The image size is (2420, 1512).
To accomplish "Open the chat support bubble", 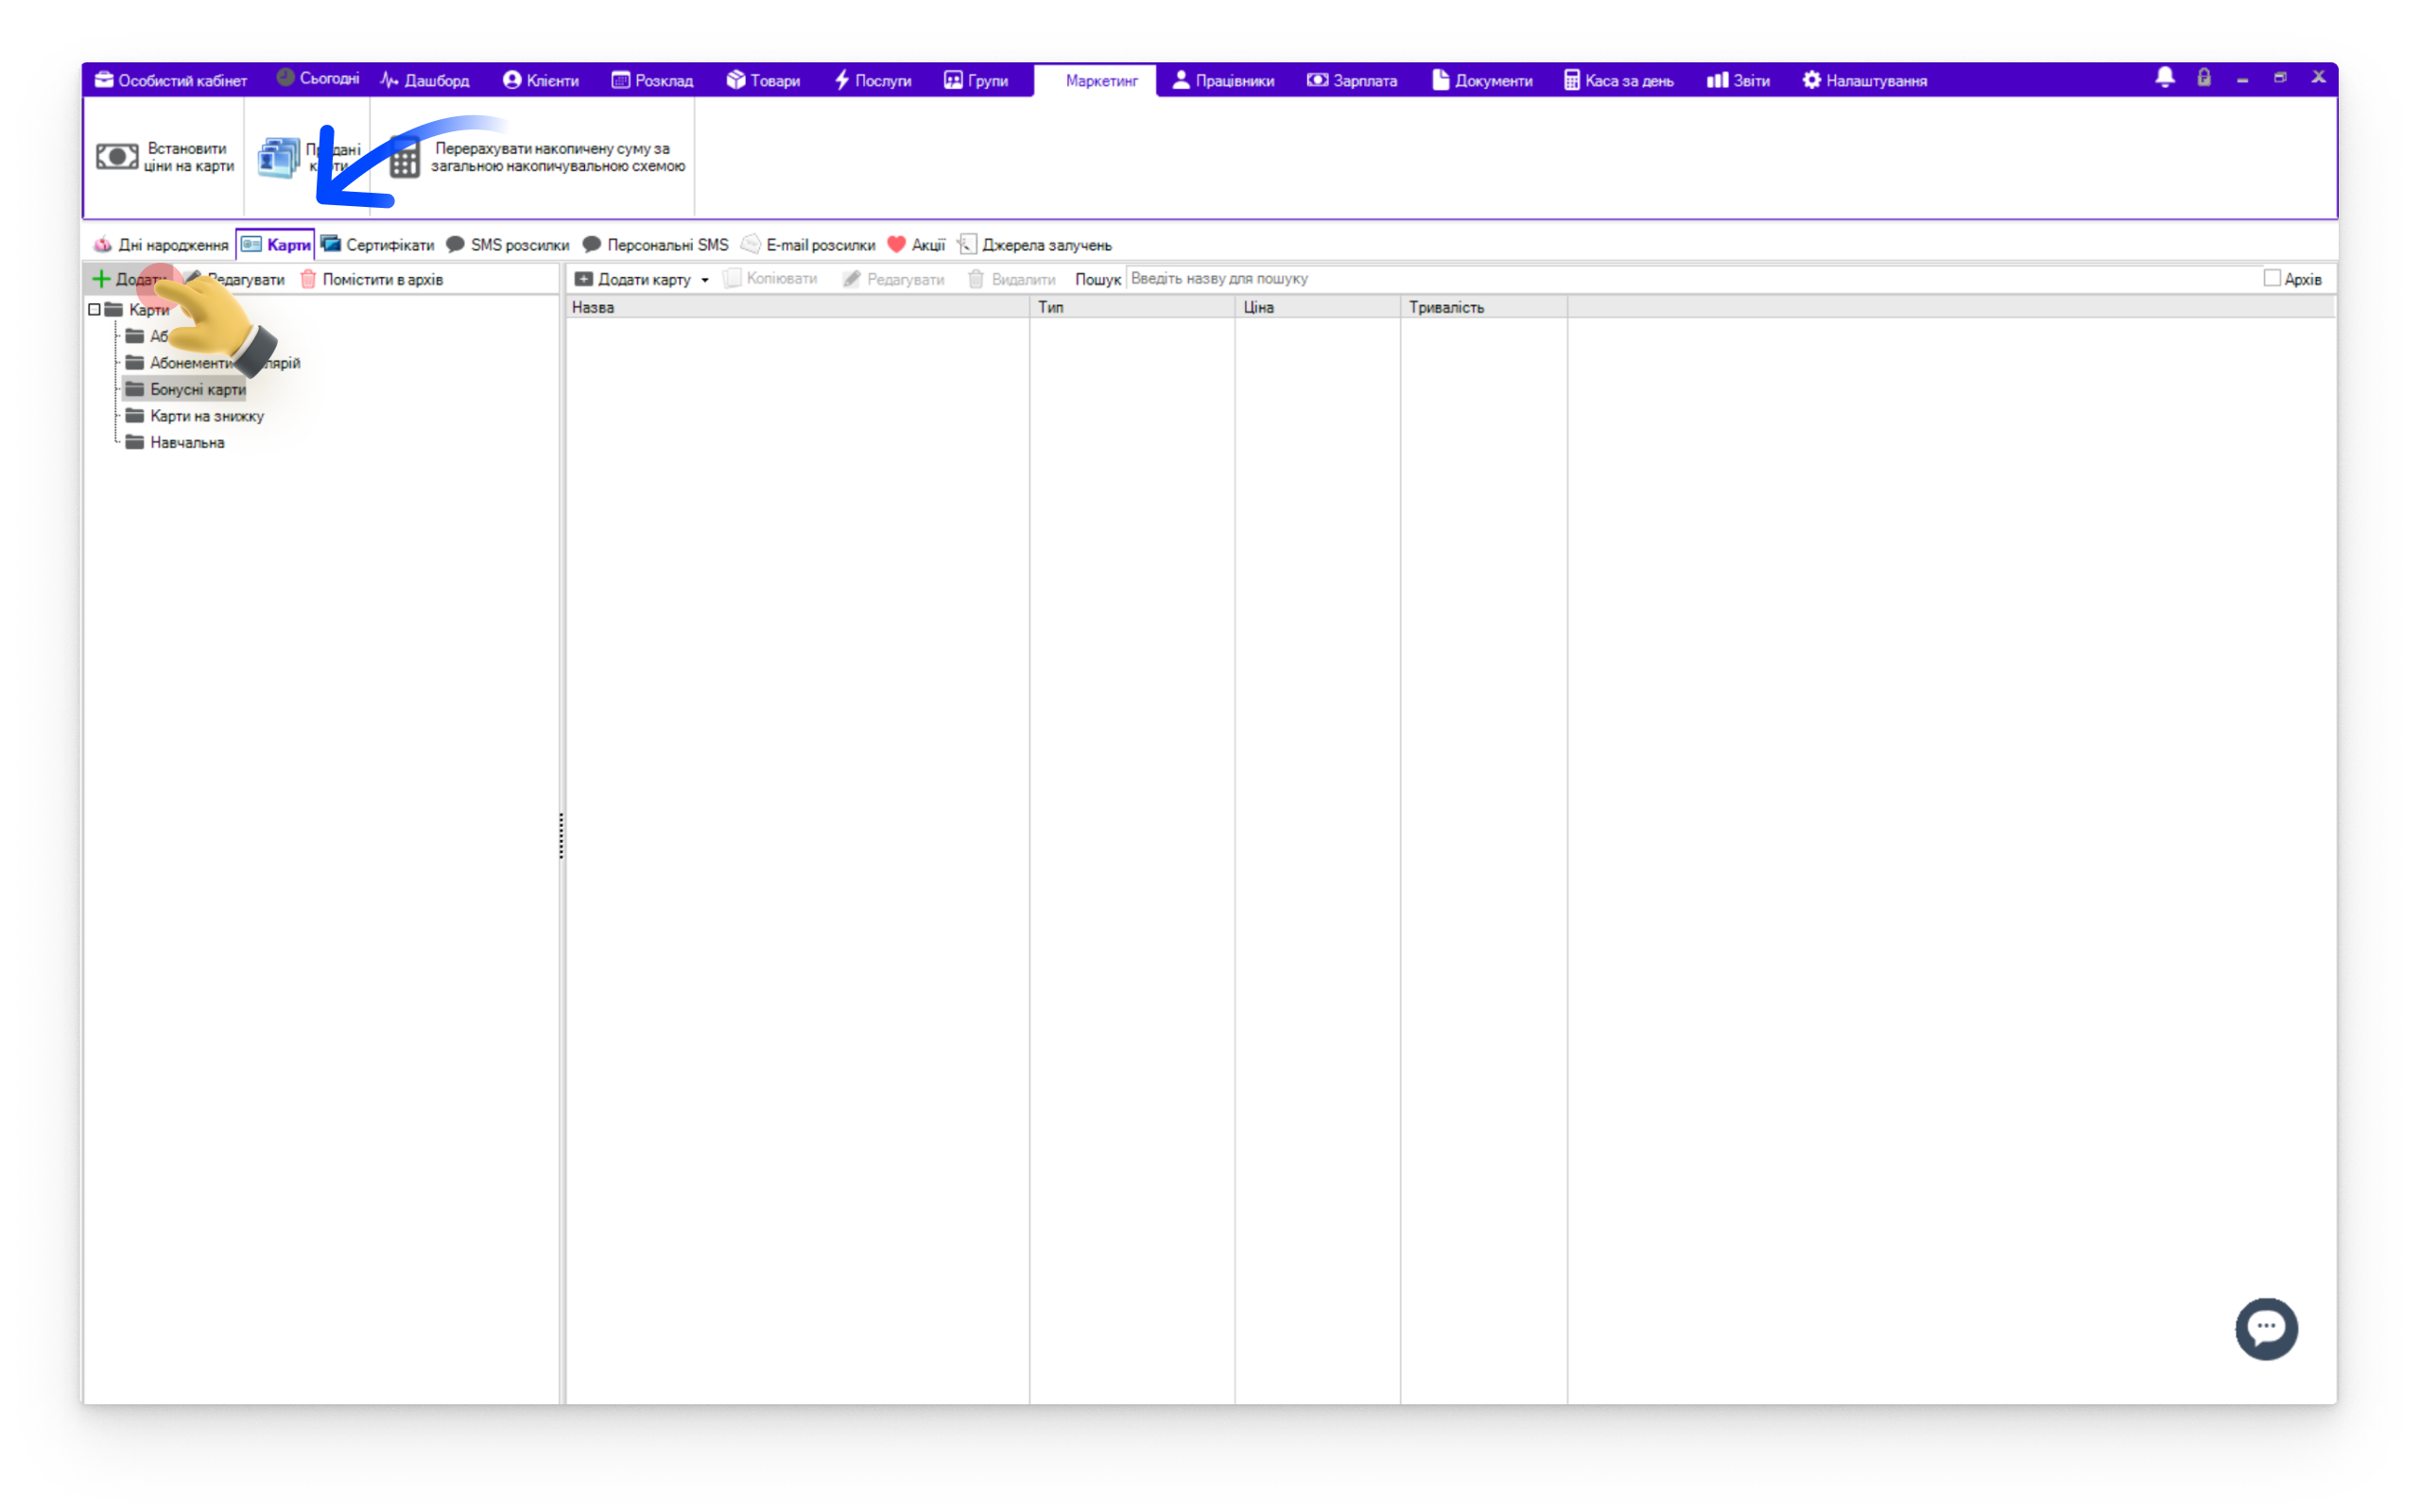I will tap(2266, 1328).
